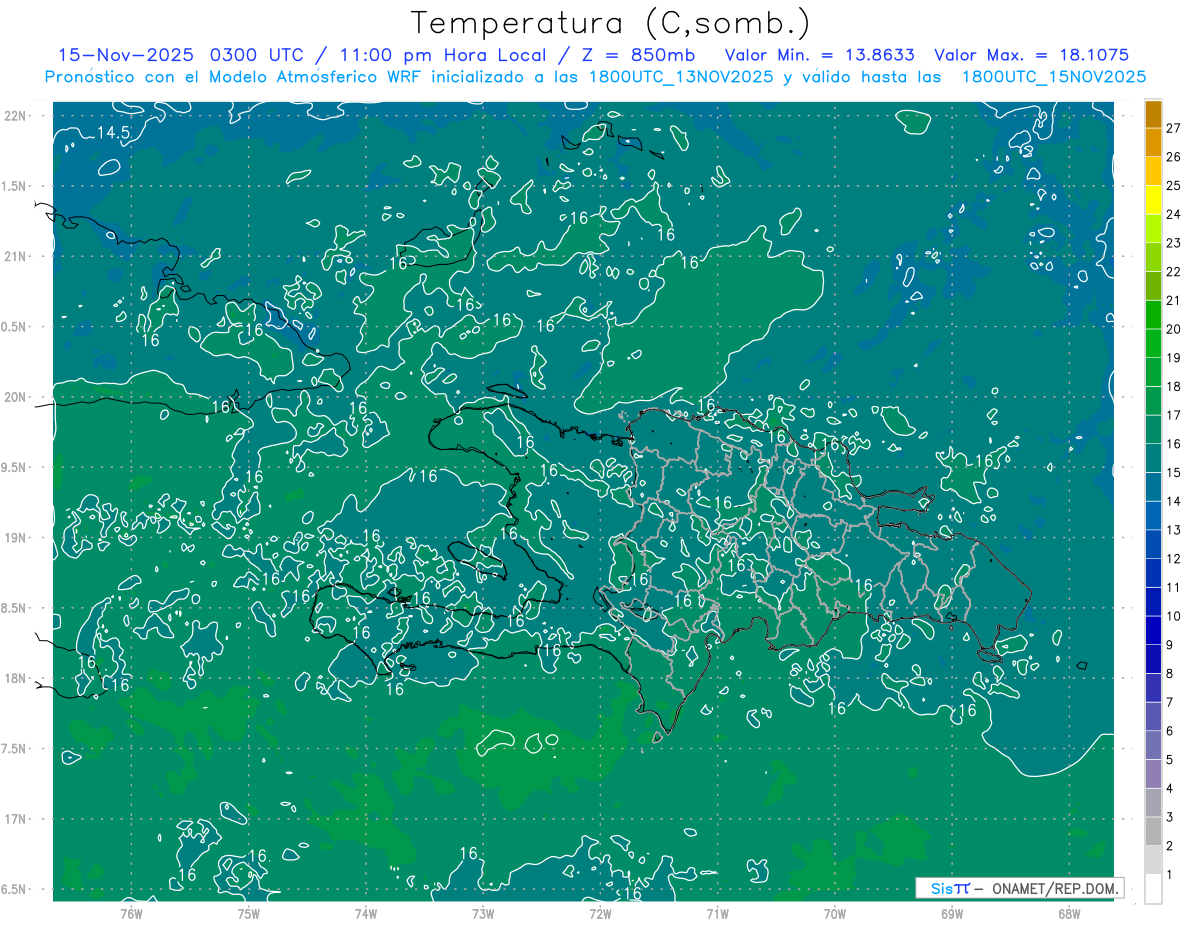The image size is (1200, 927).
Task: Click the title 'Temperatura (C,somb.)'
Action: pos(610,24)
